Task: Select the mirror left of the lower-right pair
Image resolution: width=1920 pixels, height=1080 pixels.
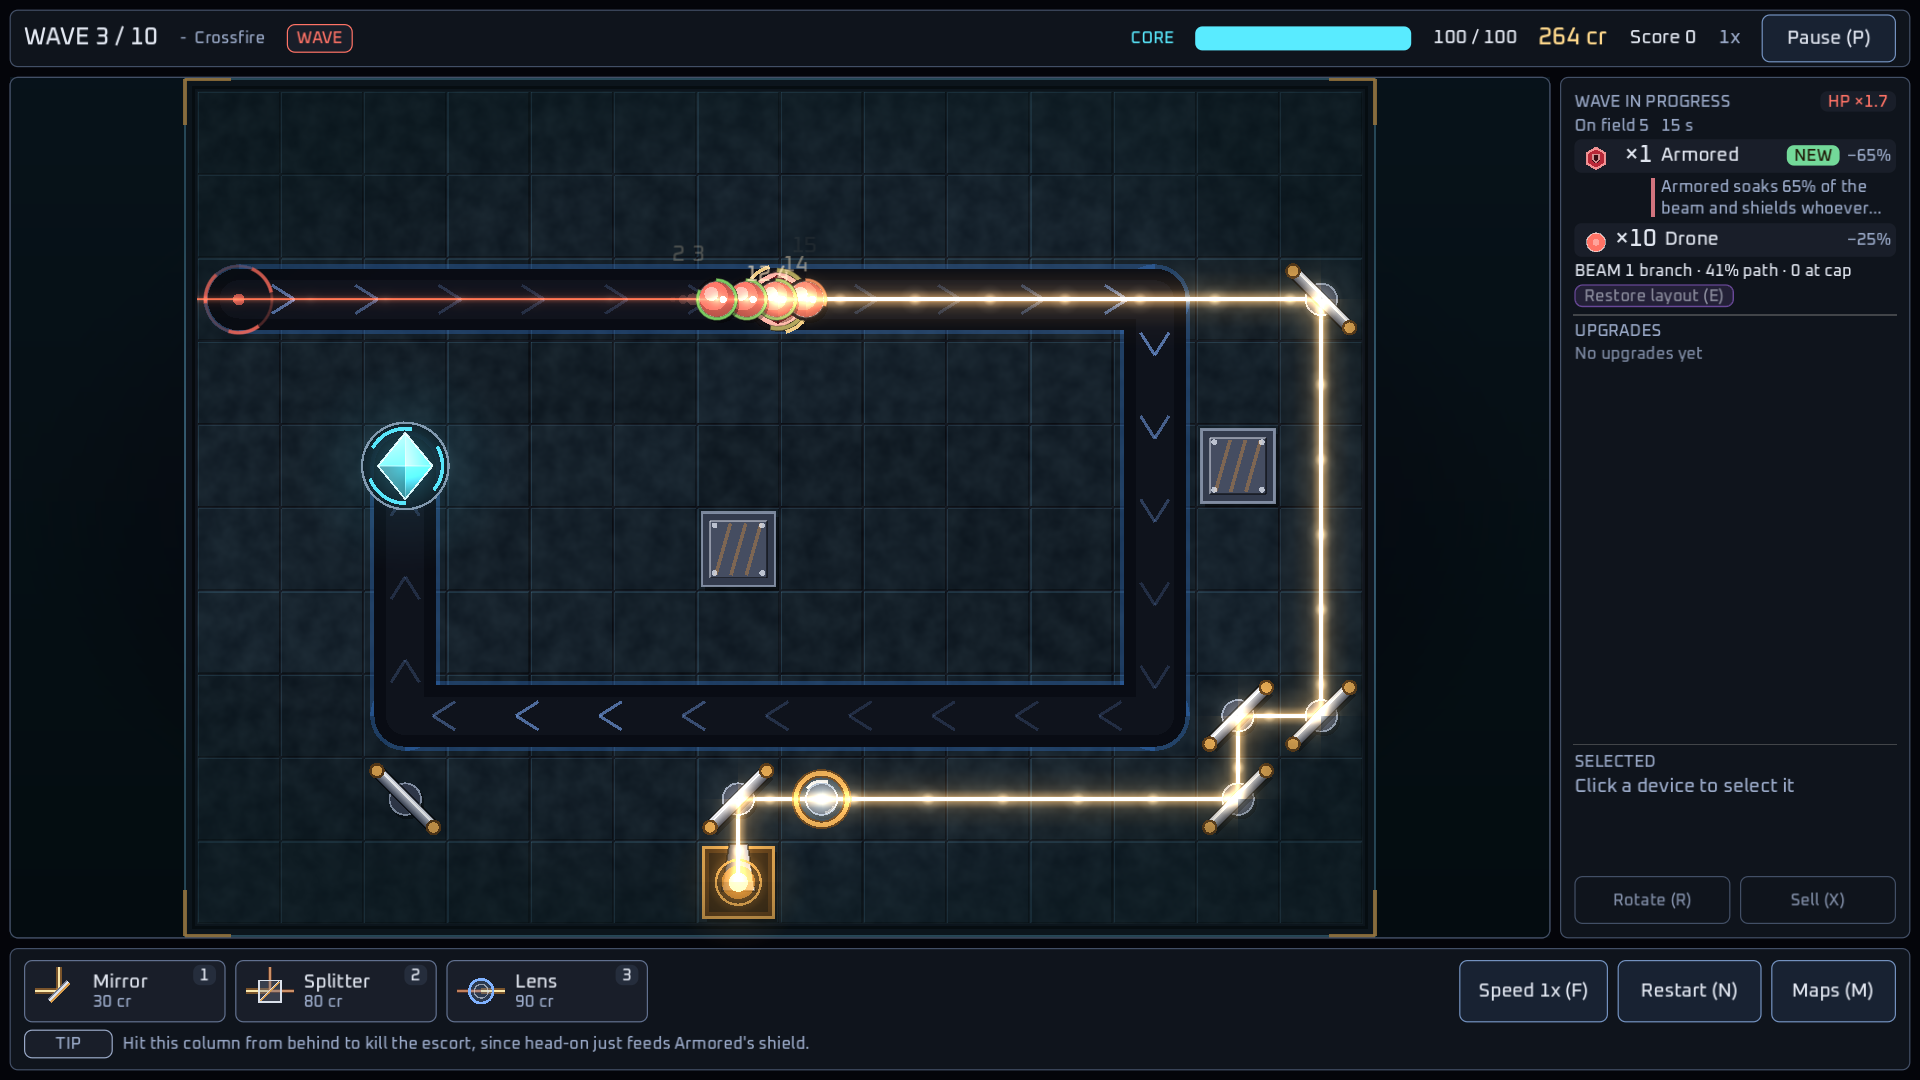Action: [x=1238, y=716]
